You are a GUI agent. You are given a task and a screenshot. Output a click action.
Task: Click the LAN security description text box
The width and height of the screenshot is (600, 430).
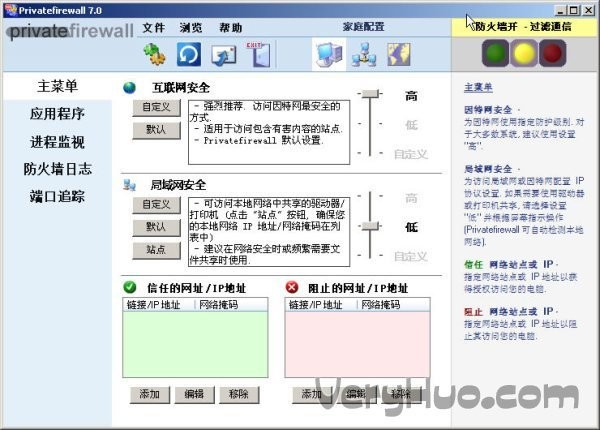tap(269, 232)
